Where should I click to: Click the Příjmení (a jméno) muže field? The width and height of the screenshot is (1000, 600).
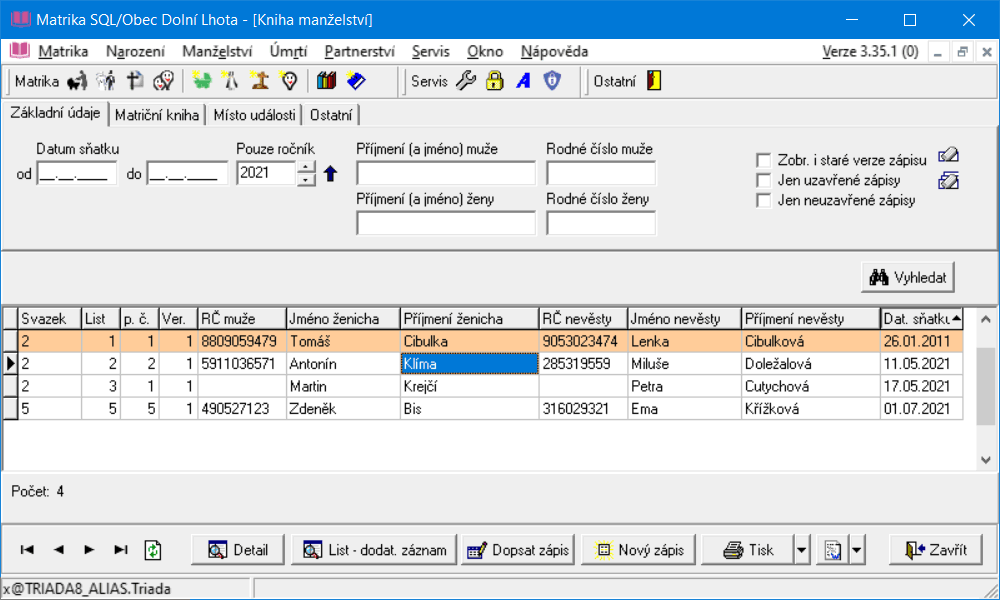pyautogui.click(x=445, y=174)
